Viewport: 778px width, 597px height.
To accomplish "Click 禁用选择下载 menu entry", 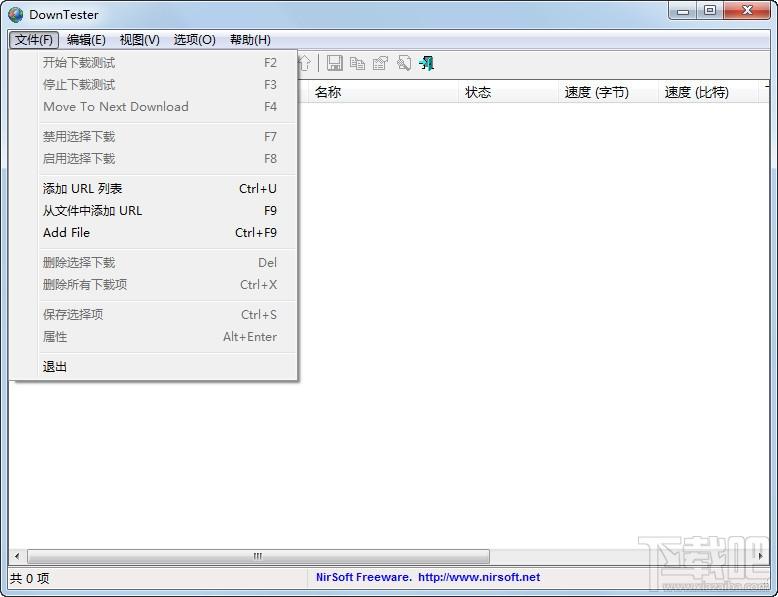I will click(x=159, y=136).
